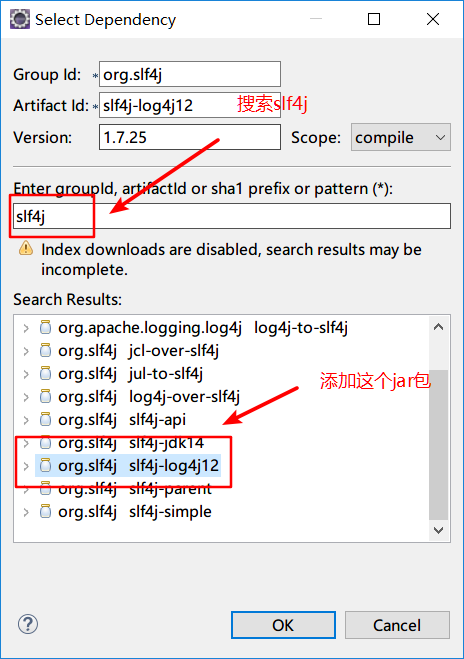This screenshot has width=464, height=659.
Task: Expand the slf4j-simple result
Action: click(26, 512)
